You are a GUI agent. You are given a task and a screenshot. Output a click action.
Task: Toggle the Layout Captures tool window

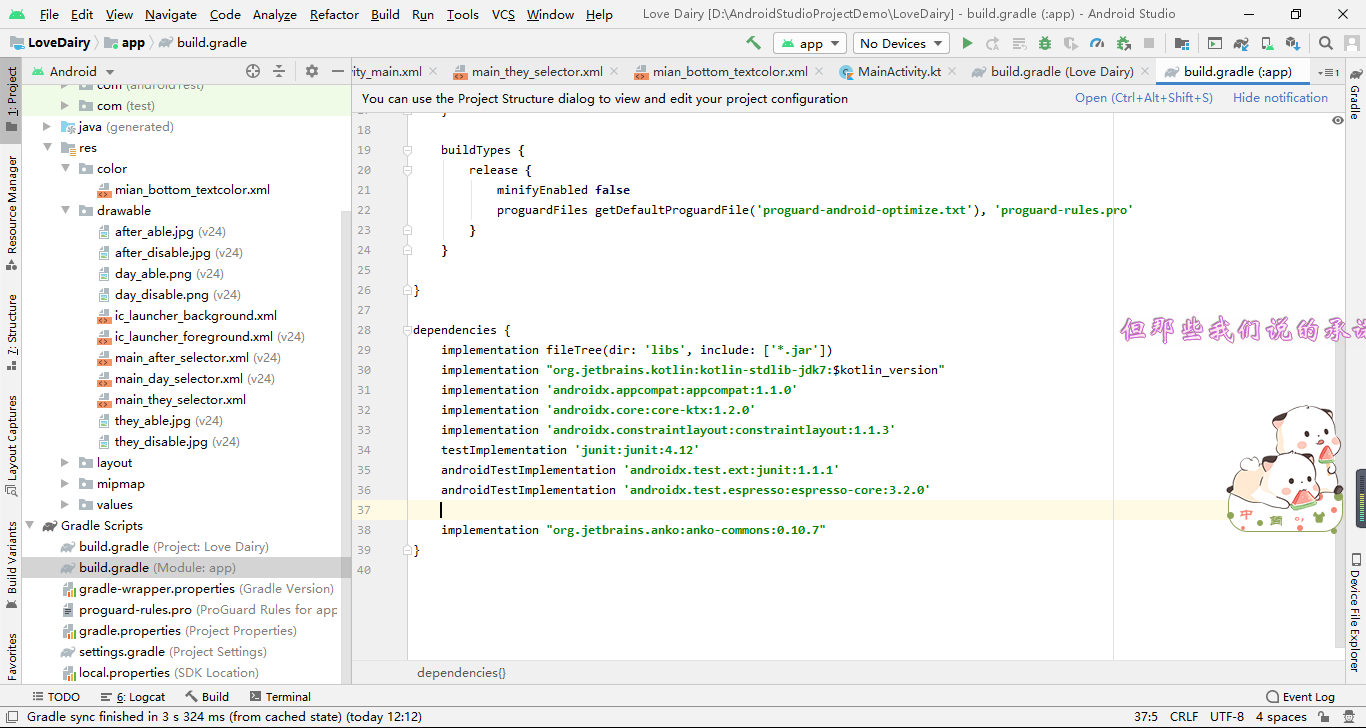(11, 445)
